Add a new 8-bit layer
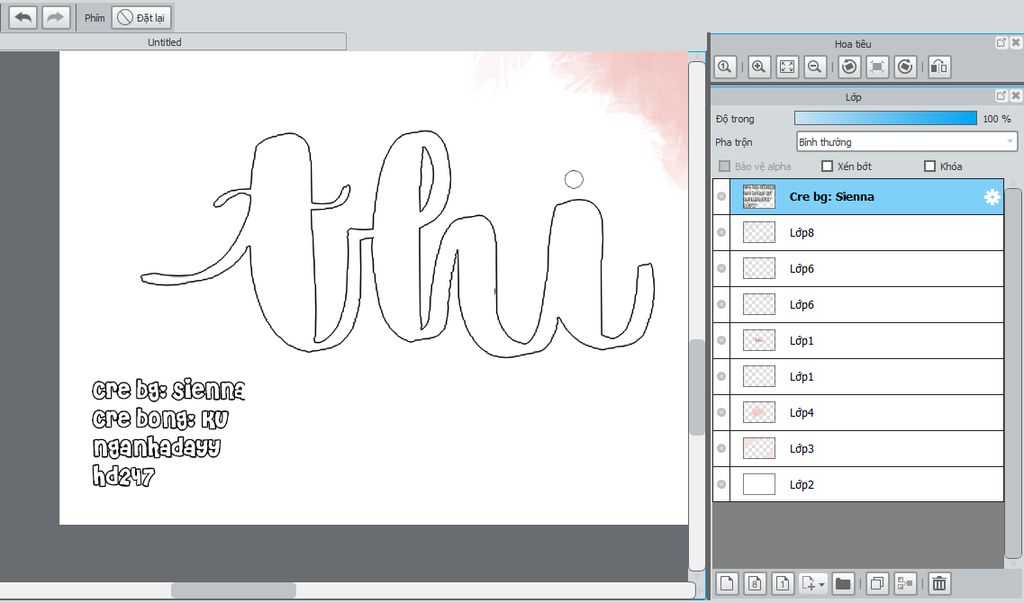The image size is (1024, 603). click(755, 583)
